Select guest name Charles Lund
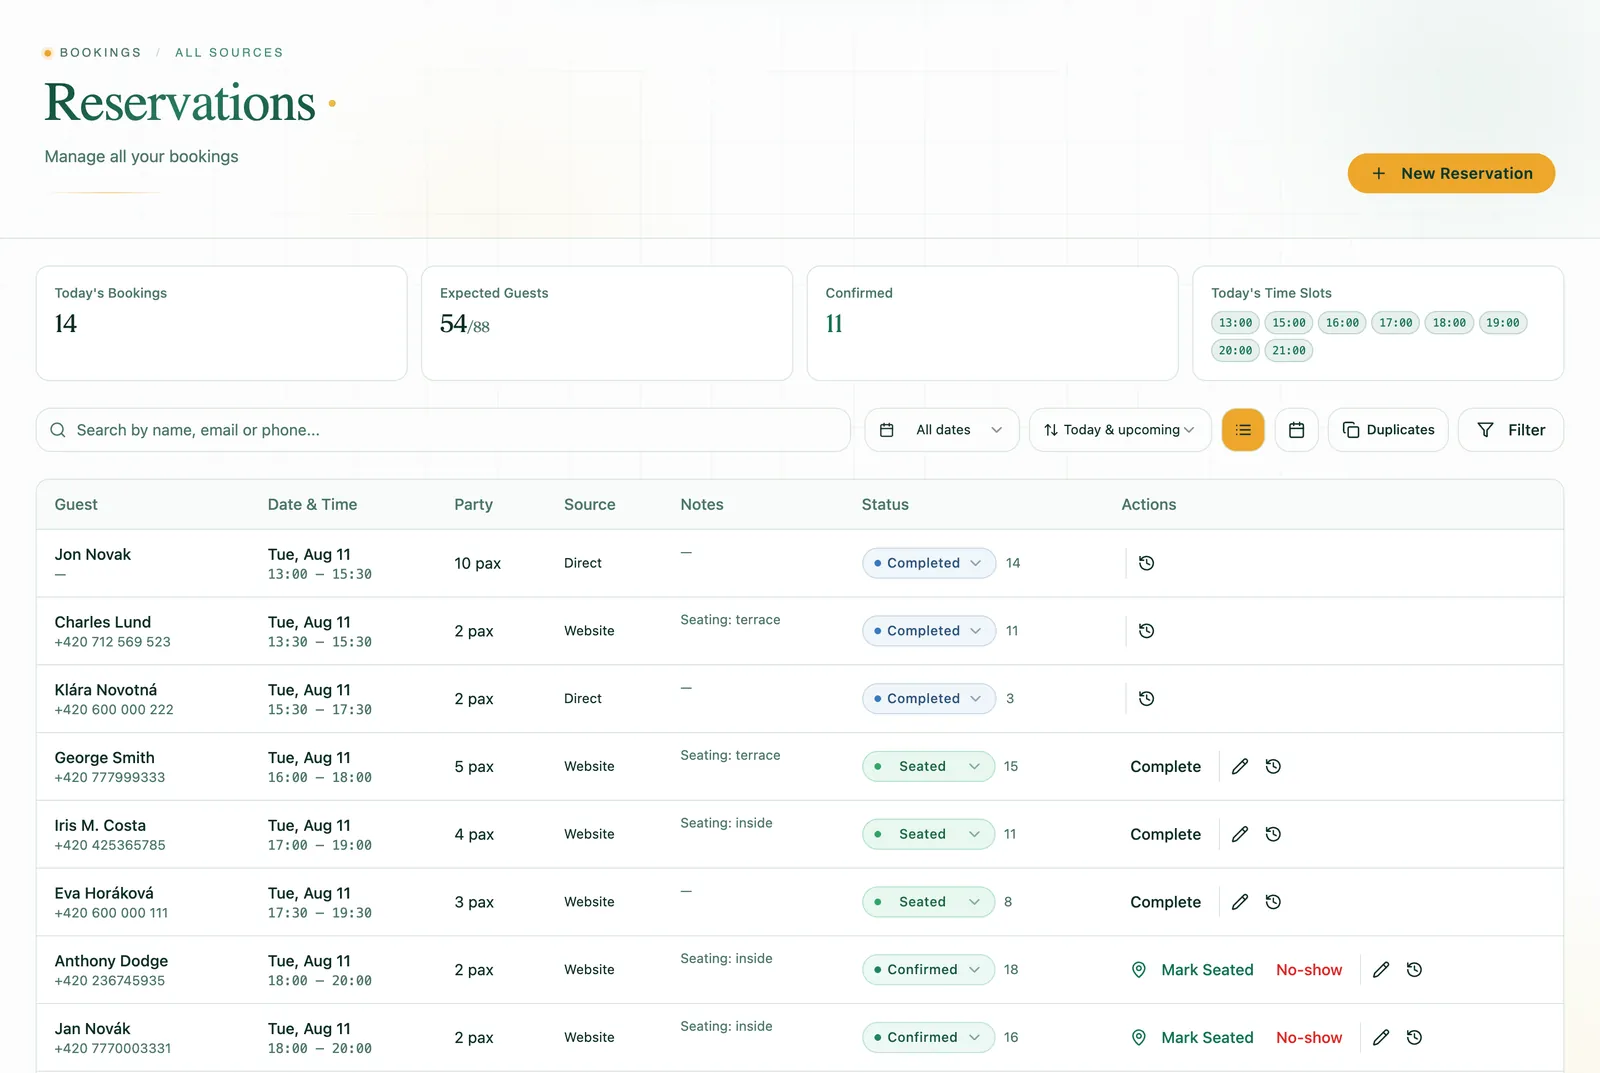Screen dimensions: 1600x1073 (x=103, y=622)
